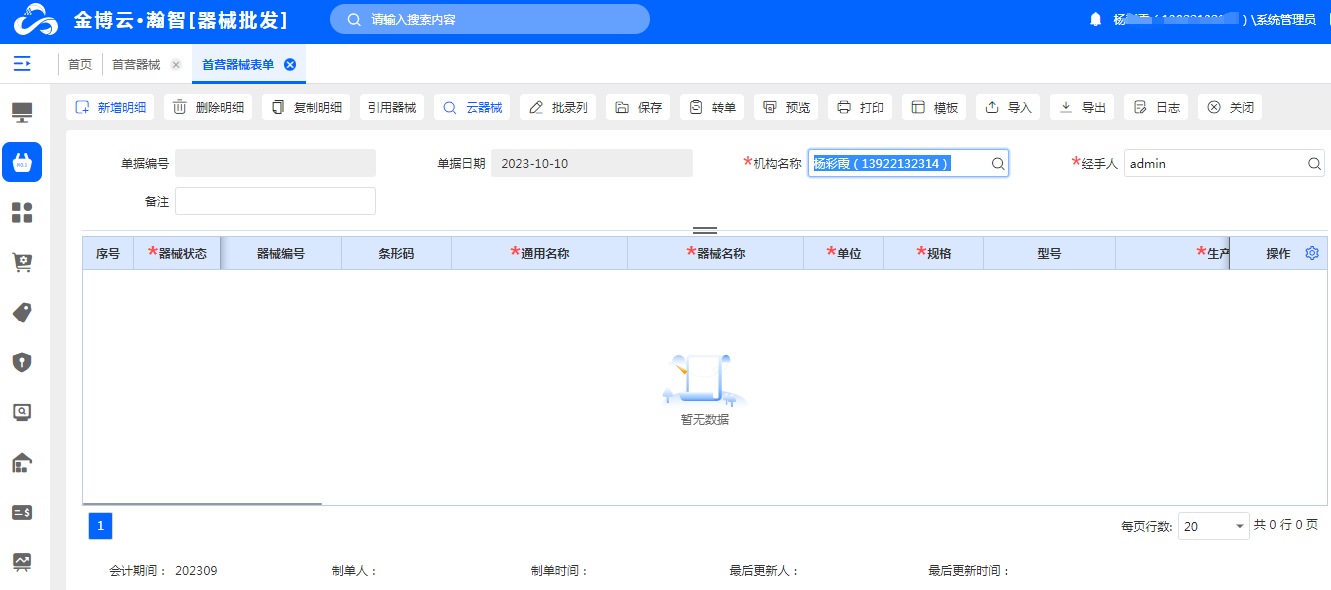Open the shield security sidebar icon
Image resolution: width=1331 pixels, height=590 pixels.
[x=22, y=362]
